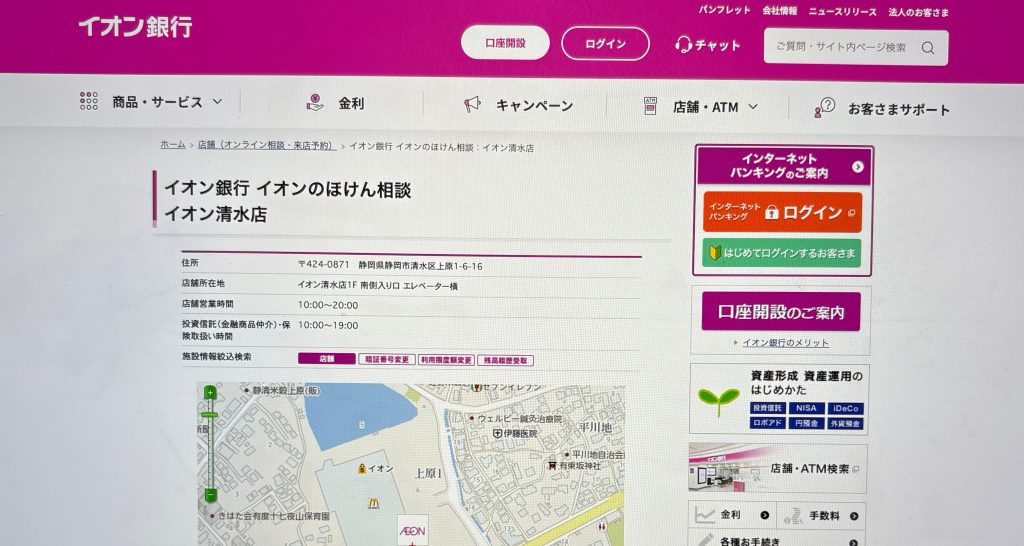Toggle the 店舗 facility filter
Screen dimensions: 1024x546
[326, 359]
